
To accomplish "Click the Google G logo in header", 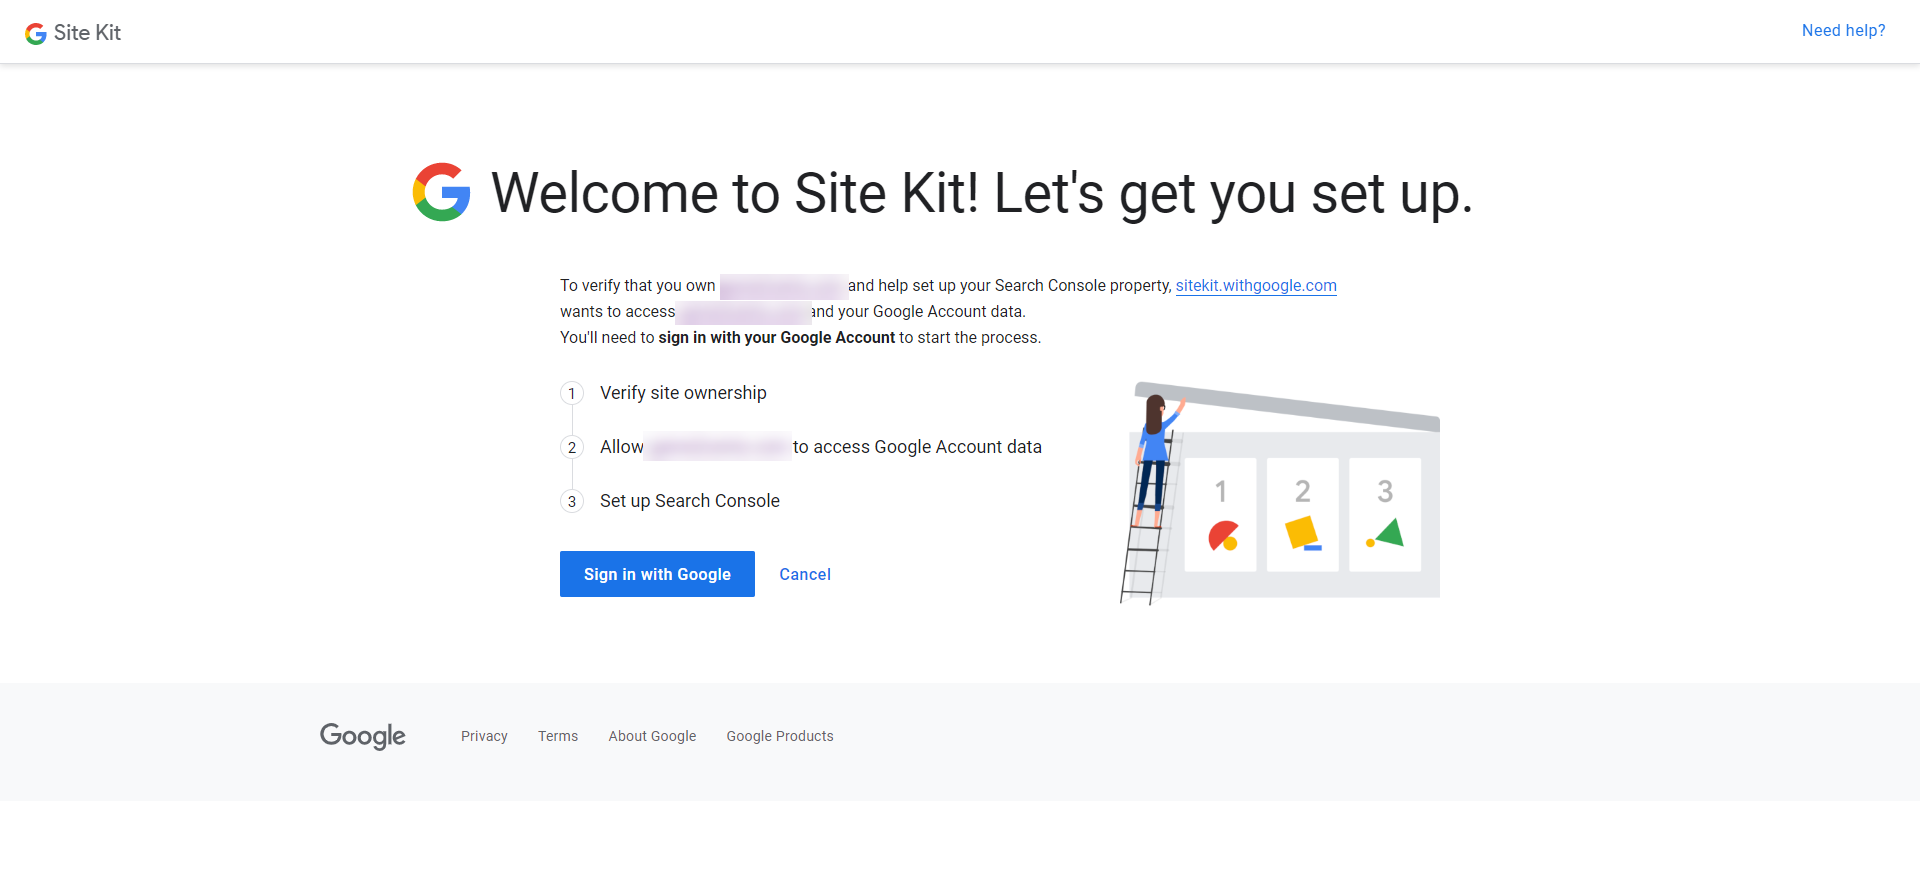I will click(x=36, y=34).
